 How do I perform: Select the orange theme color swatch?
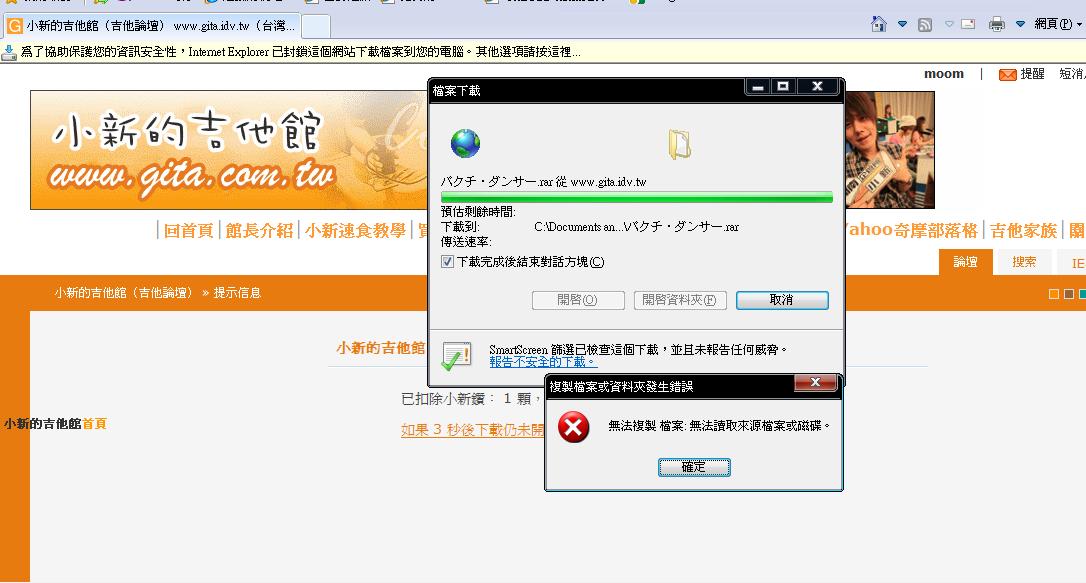pyautogui.click(x=1054, y=294)
